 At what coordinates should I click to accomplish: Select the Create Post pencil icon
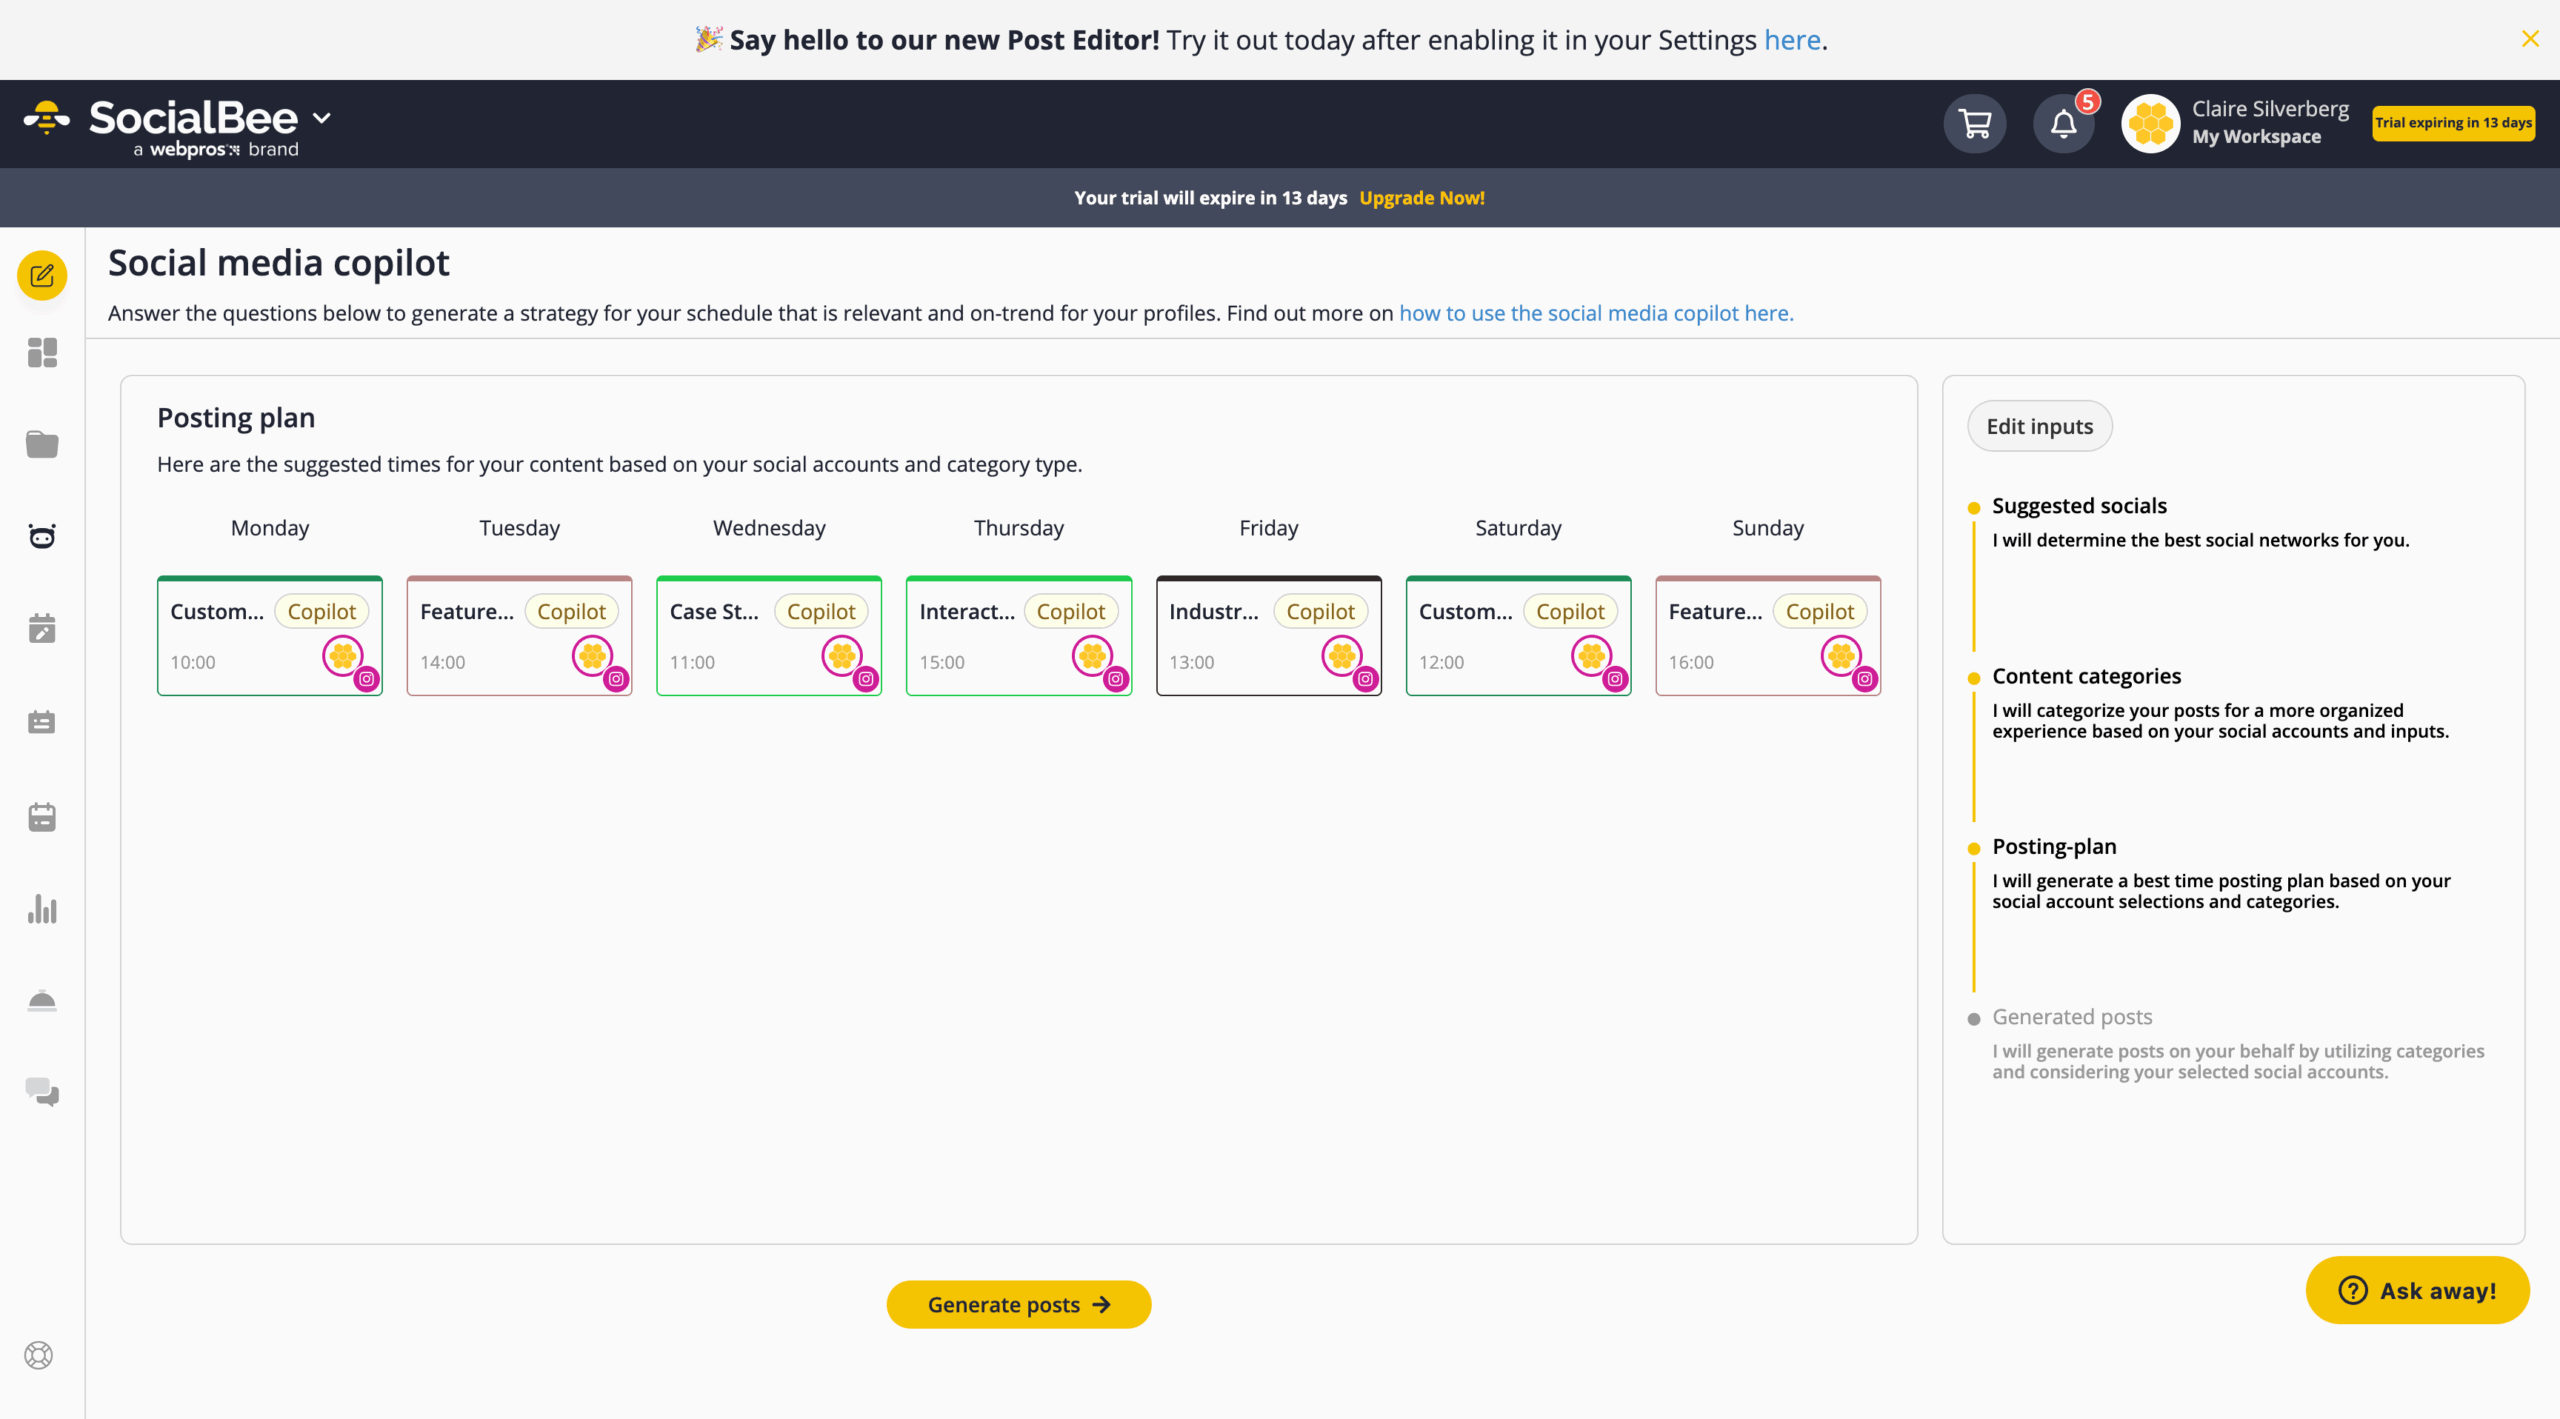(41, 275)
